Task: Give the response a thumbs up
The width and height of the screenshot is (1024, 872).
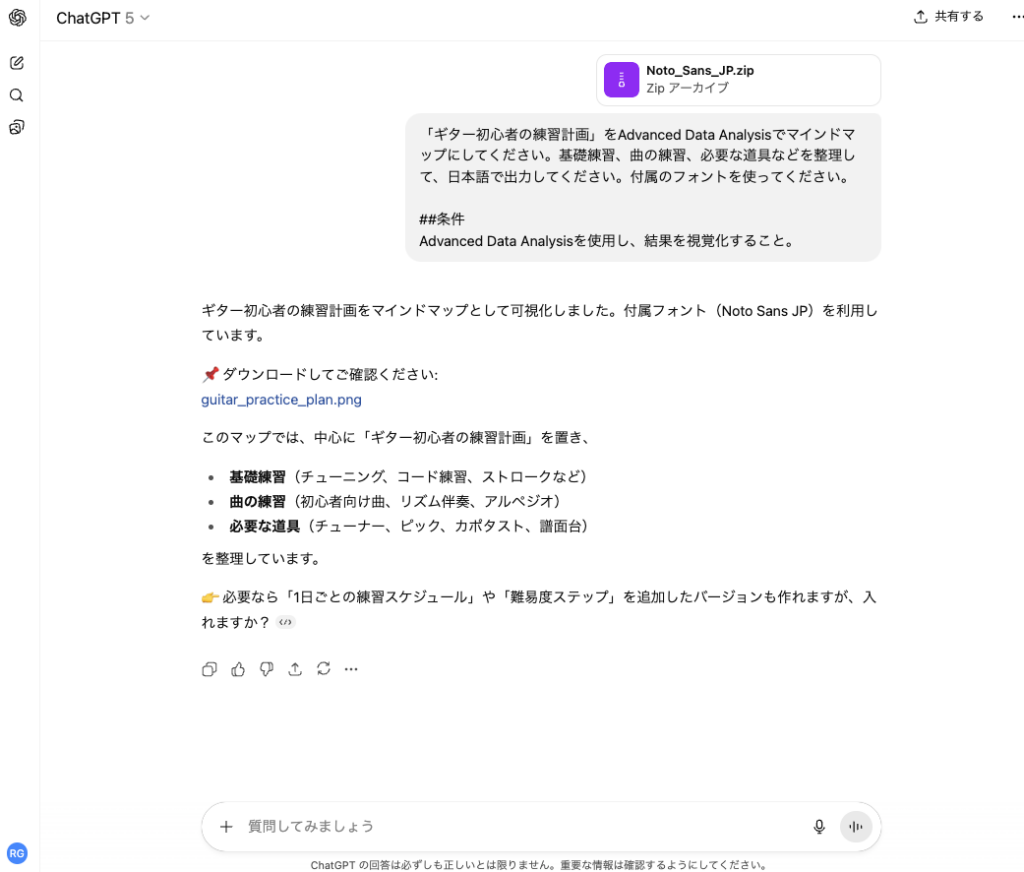Action: [x=238, y=669]
